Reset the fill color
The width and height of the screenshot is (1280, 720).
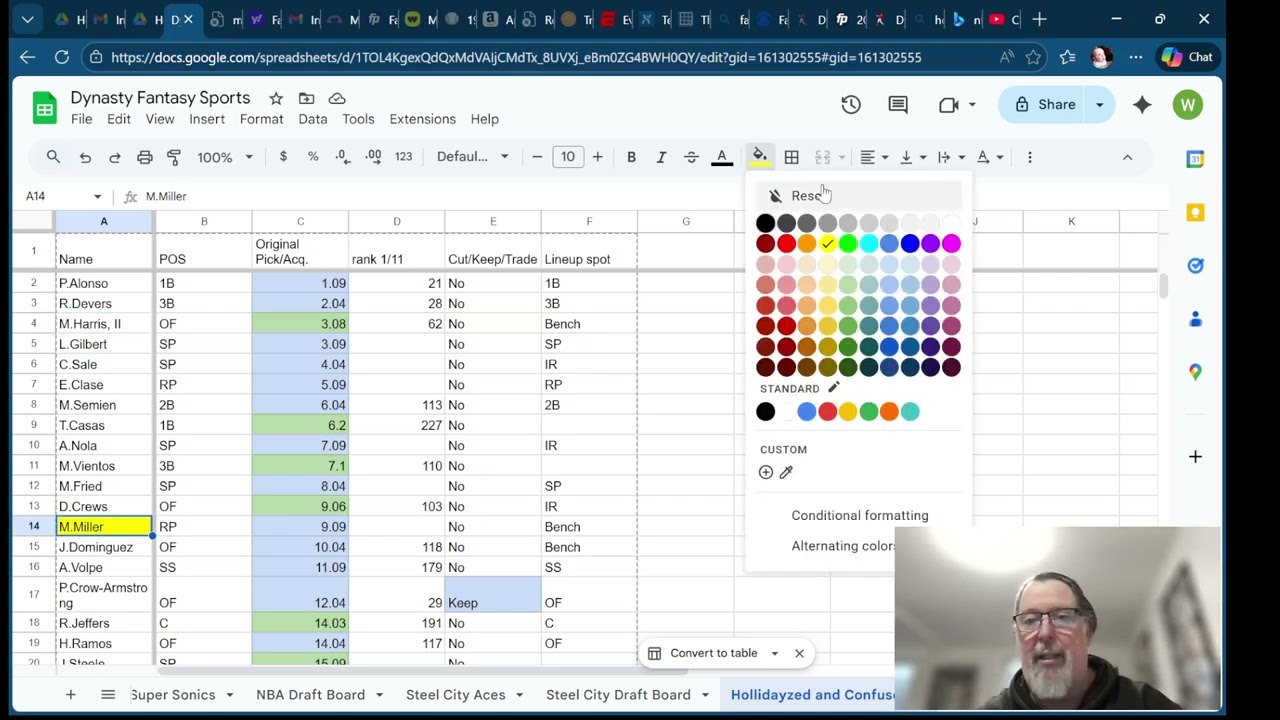pos(860,196)
